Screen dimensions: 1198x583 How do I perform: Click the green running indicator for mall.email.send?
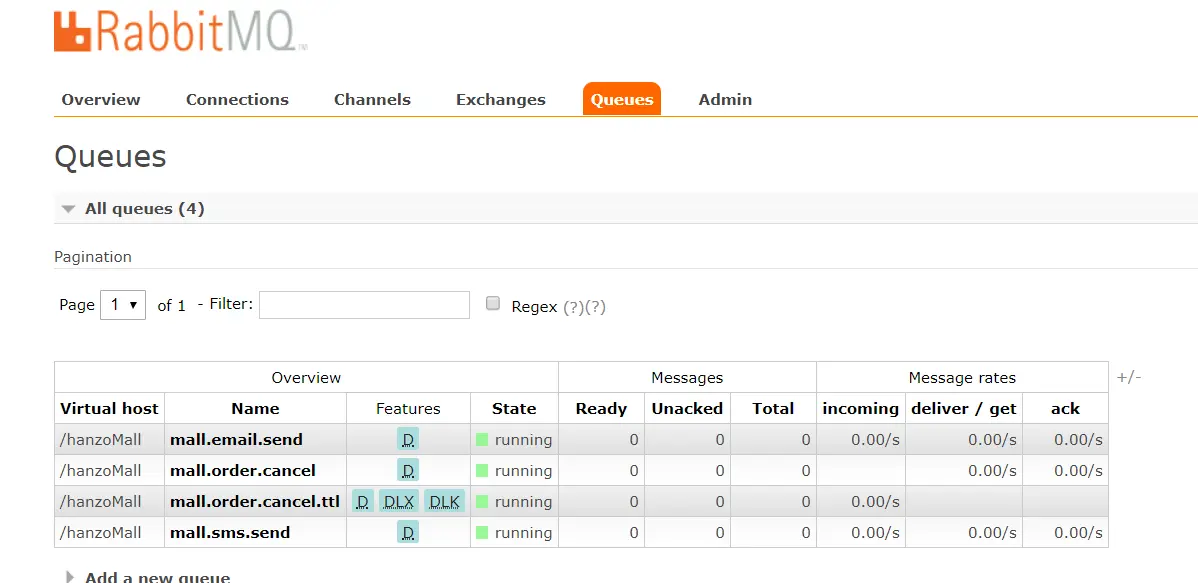[x=482, y=439]
